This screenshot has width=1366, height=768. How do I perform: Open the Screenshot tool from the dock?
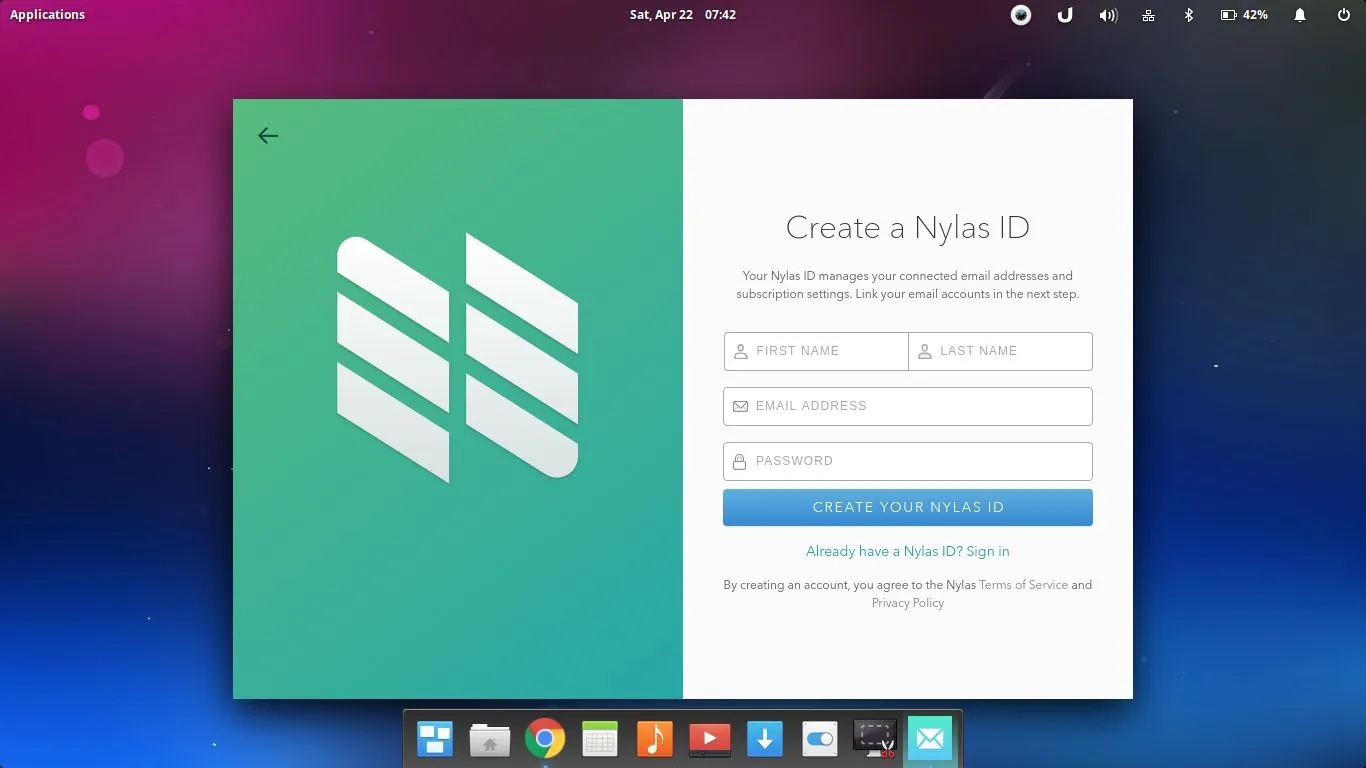click(874, 739)
